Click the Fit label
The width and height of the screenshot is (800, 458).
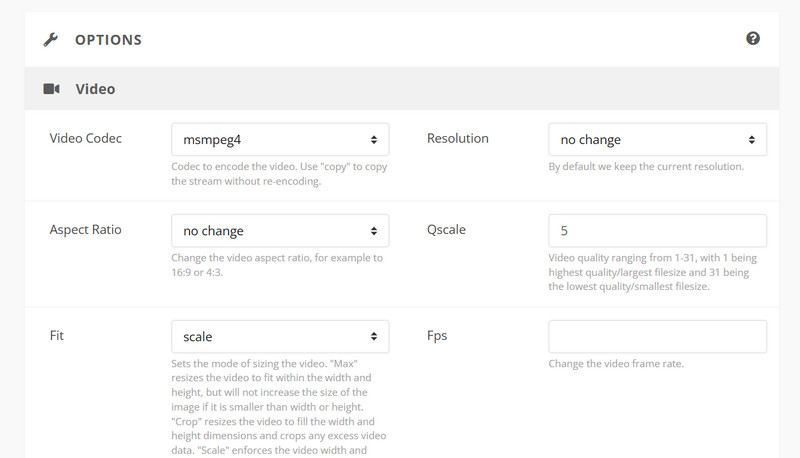57,335
